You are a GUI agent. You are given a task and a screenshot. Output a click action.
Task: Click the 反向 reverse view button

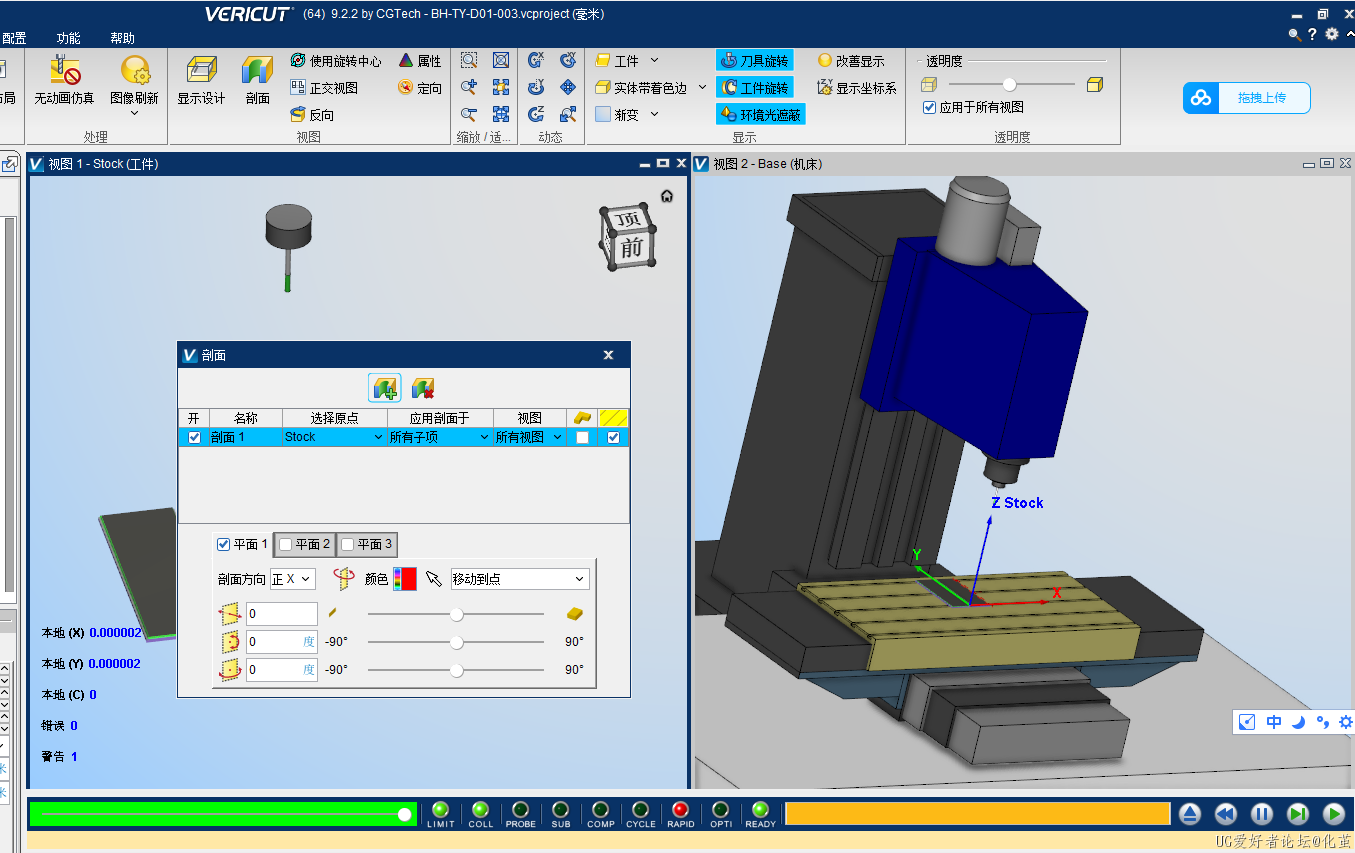coord(312,115)
